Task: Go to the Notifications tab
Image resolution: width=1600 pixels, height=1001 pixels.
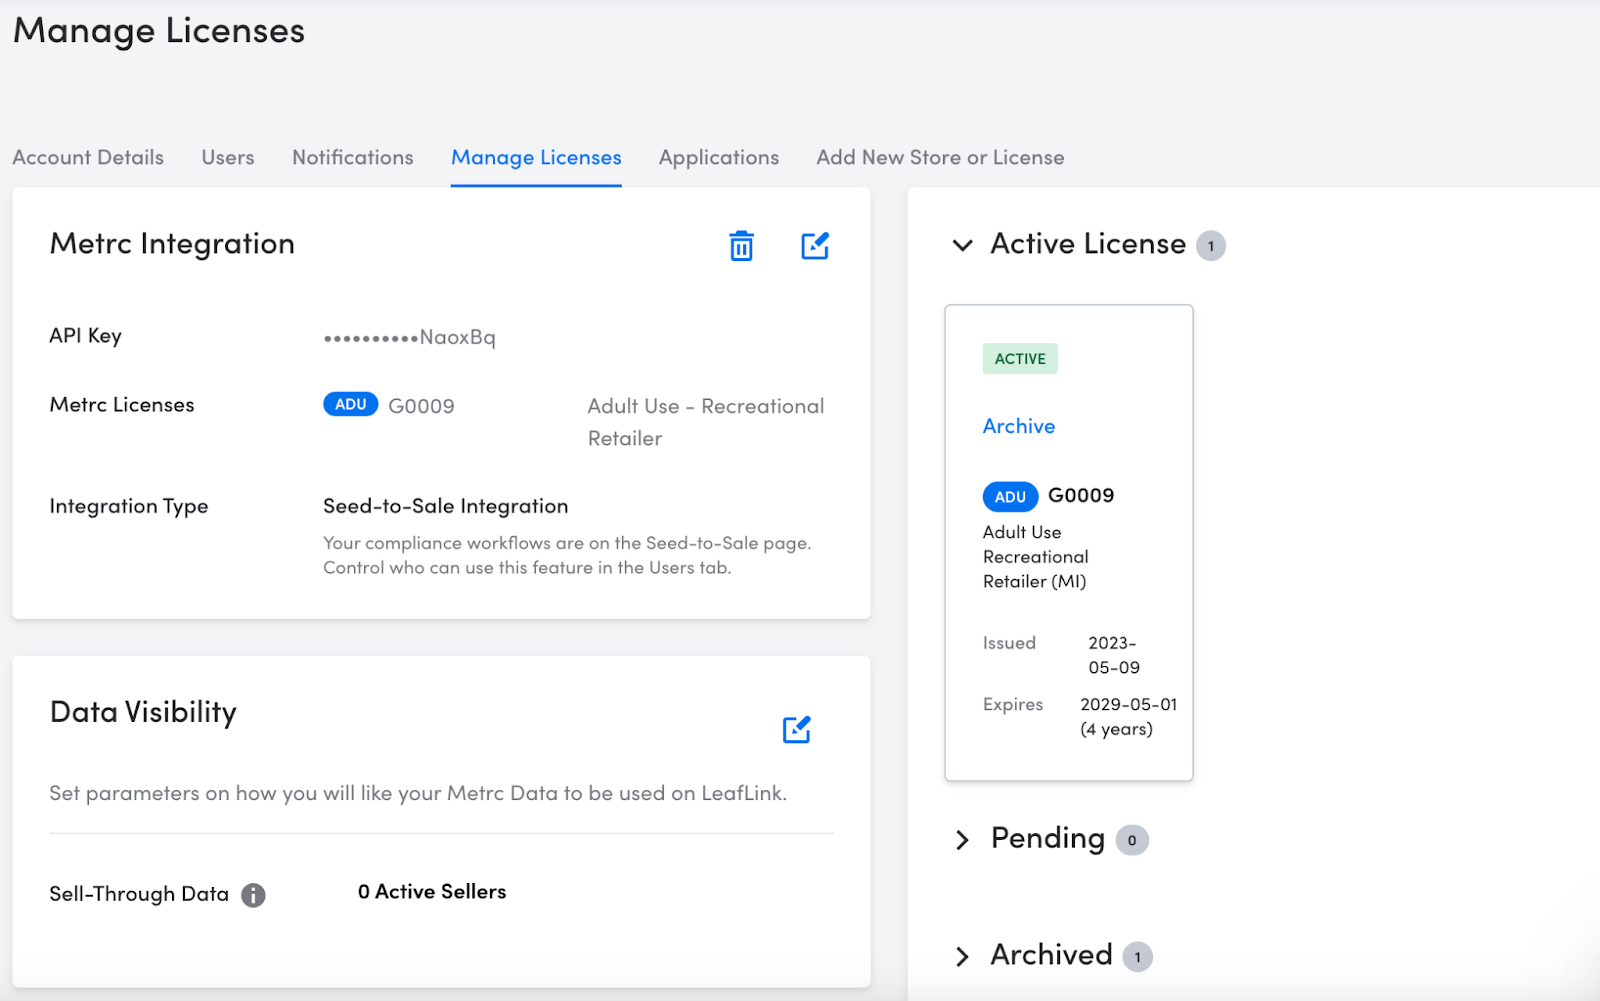Action: click(353, 157)
